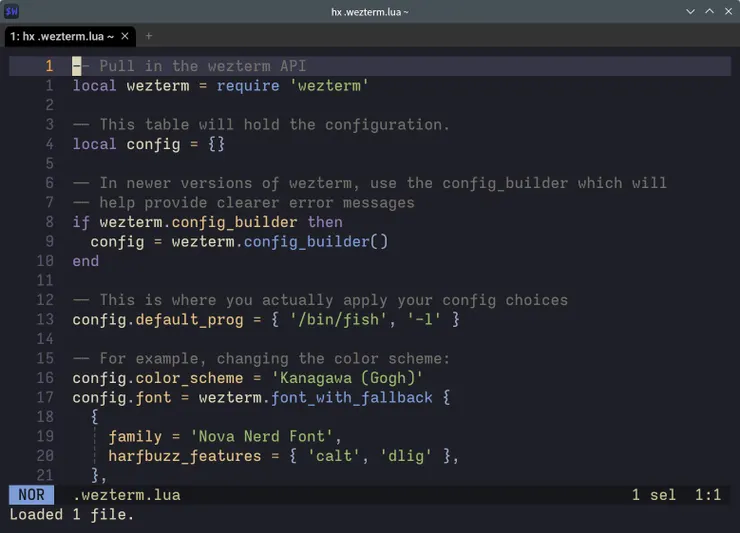Click the WezTerm app icon in title bar
Screen dimensions: 740x533
pyautogui.click(x=11, y=11)
